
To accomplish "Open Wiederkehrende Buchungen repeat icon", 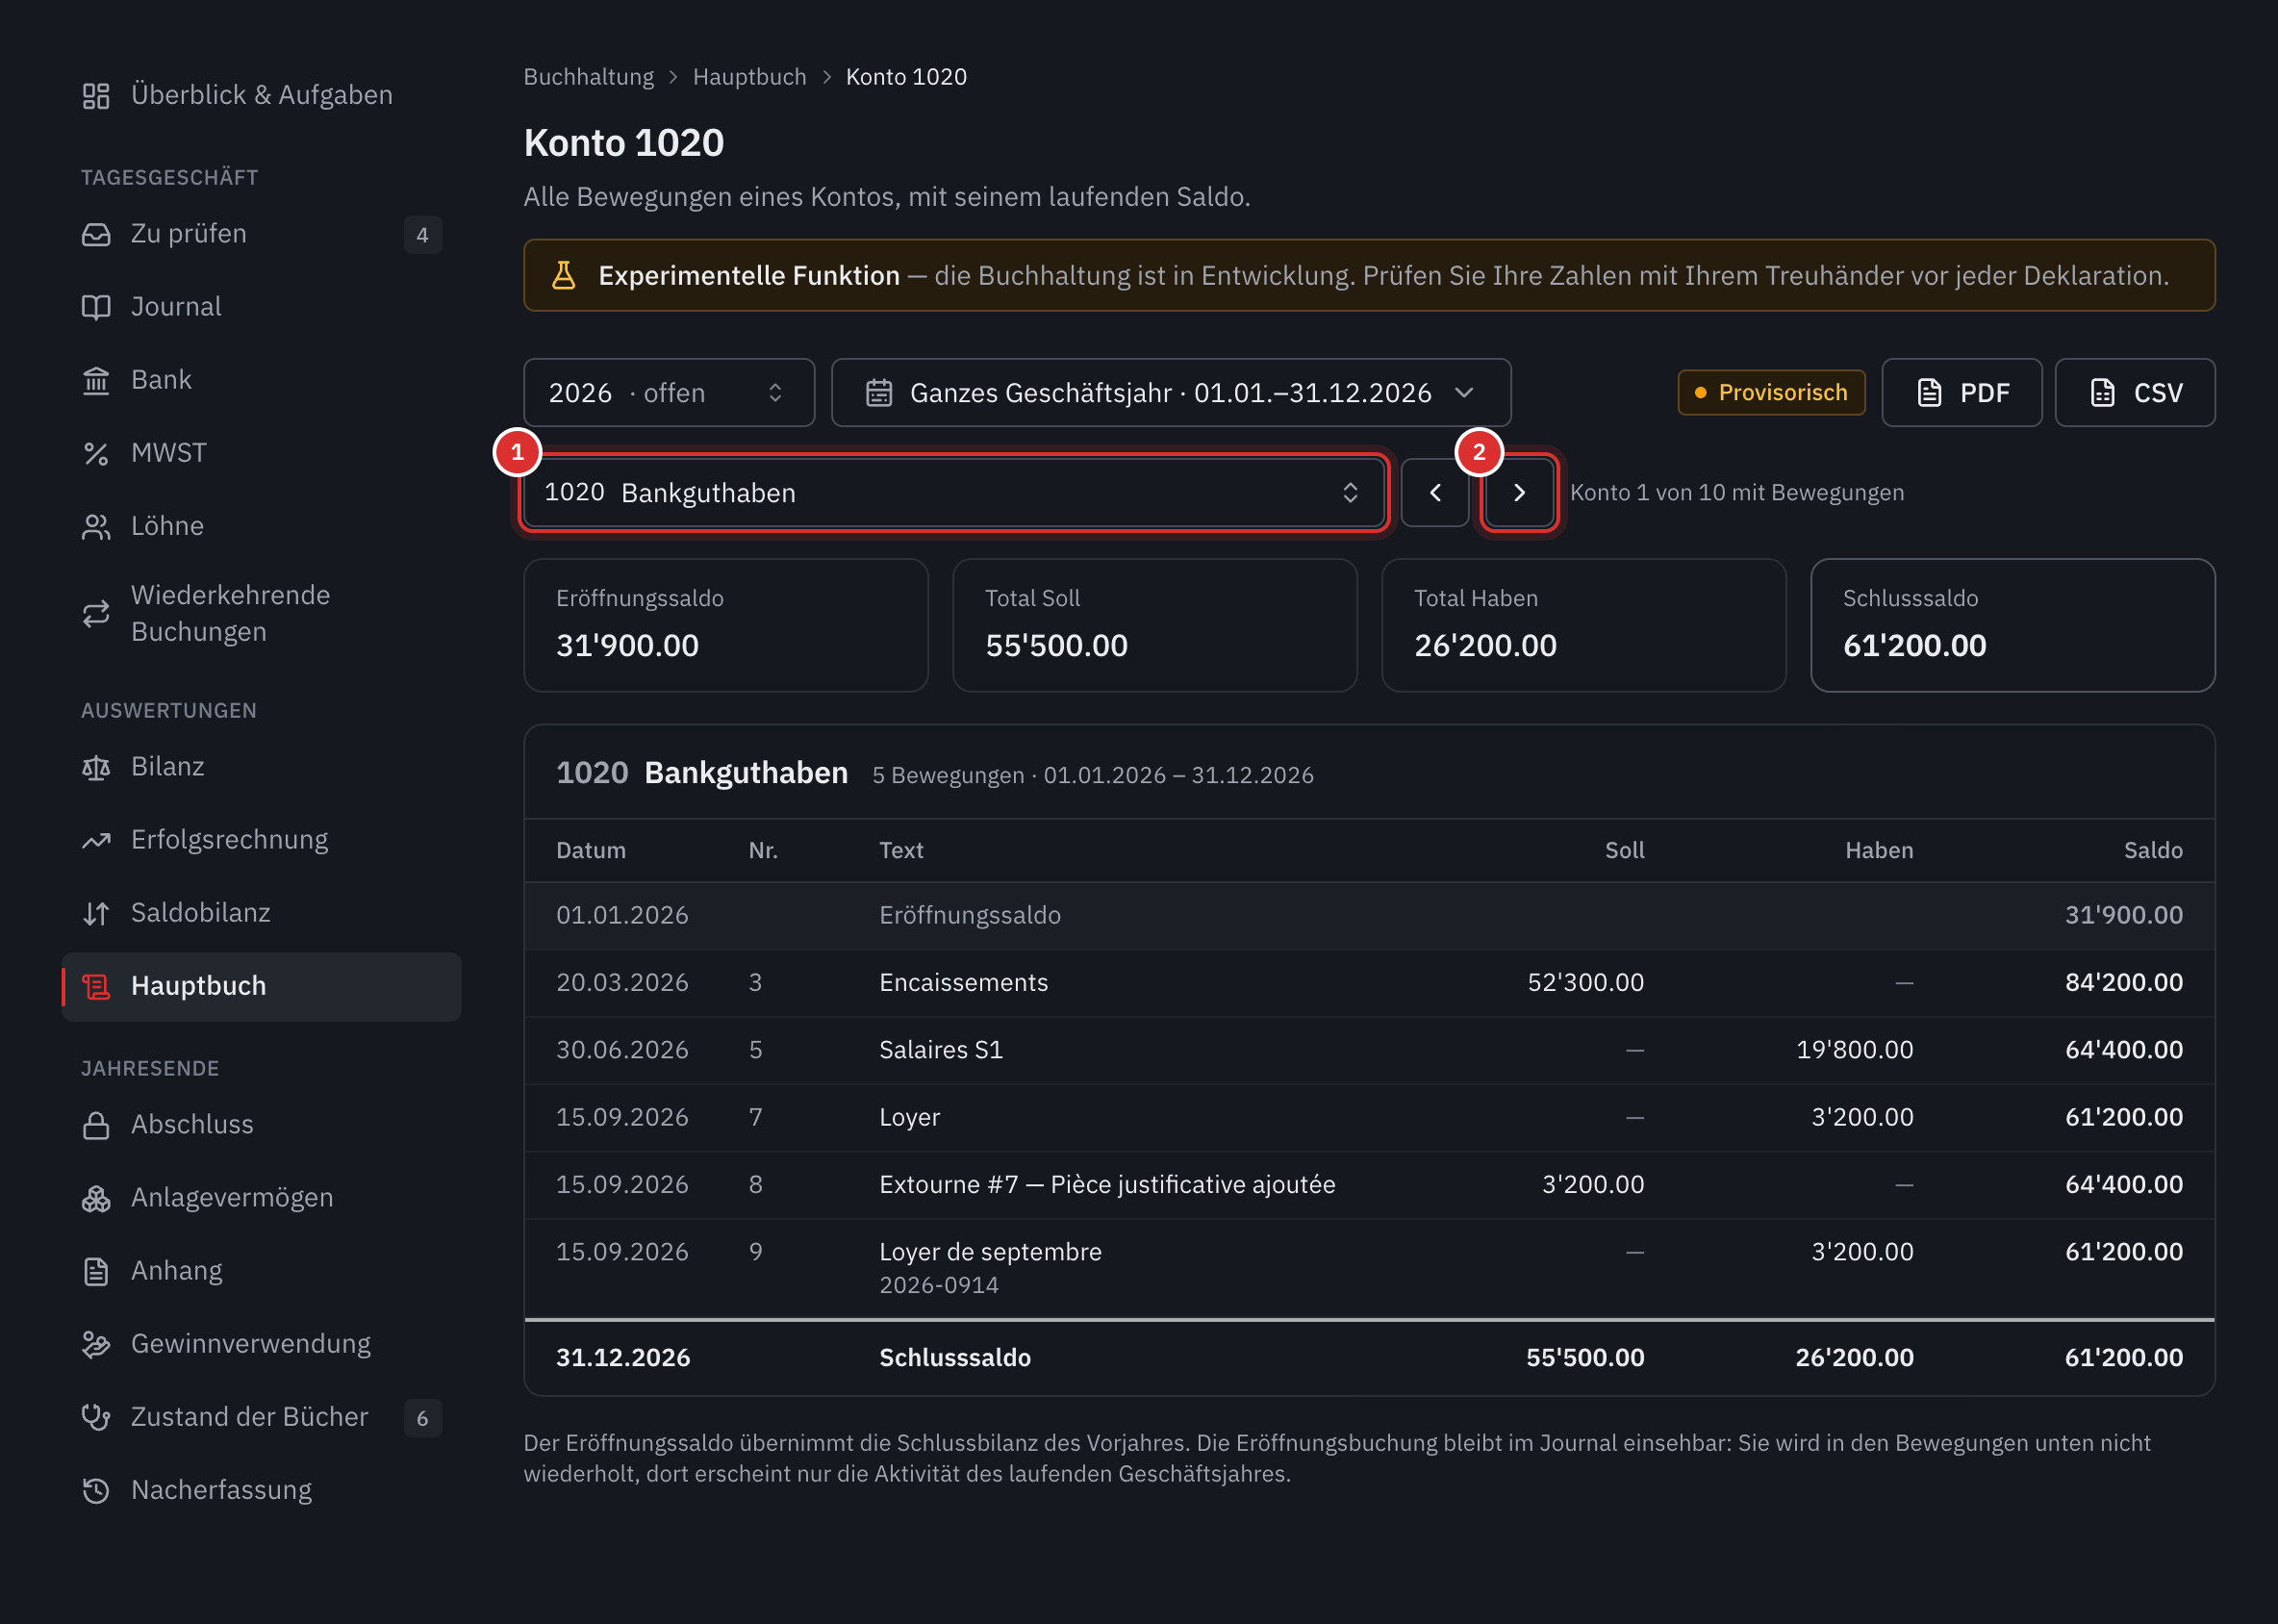I will 96,613.
